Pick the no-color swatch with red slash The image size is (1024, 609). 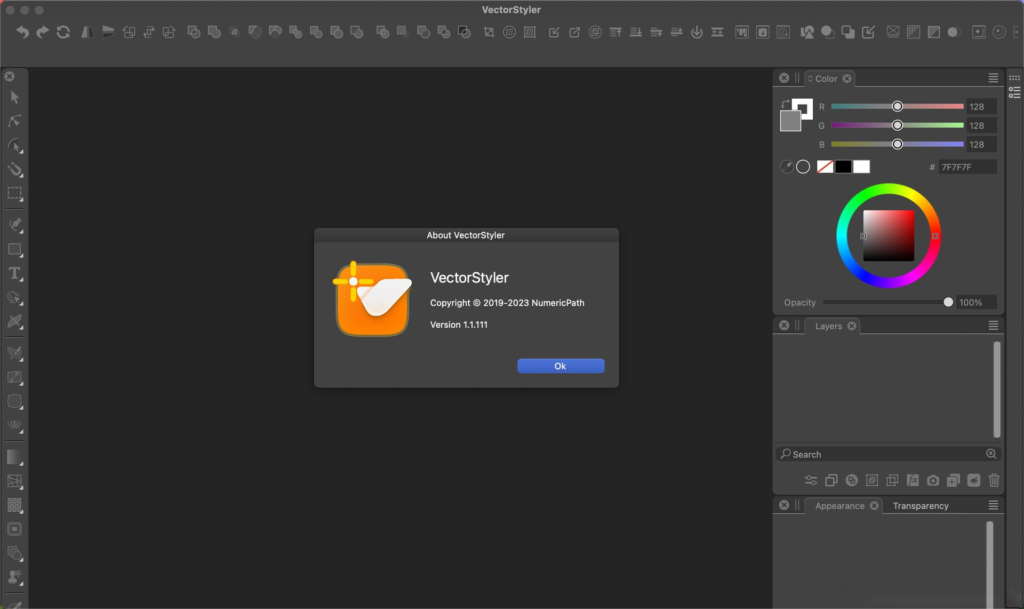click(x=825, y=167)
